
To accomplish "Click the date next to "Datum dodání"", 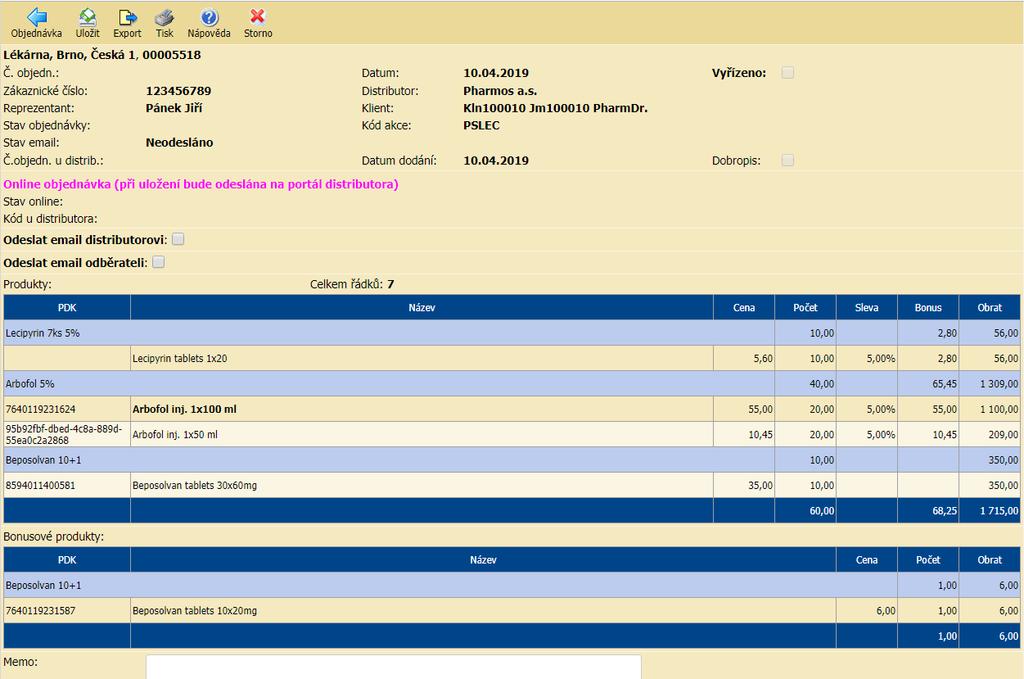I will click(x=496, y=160).
